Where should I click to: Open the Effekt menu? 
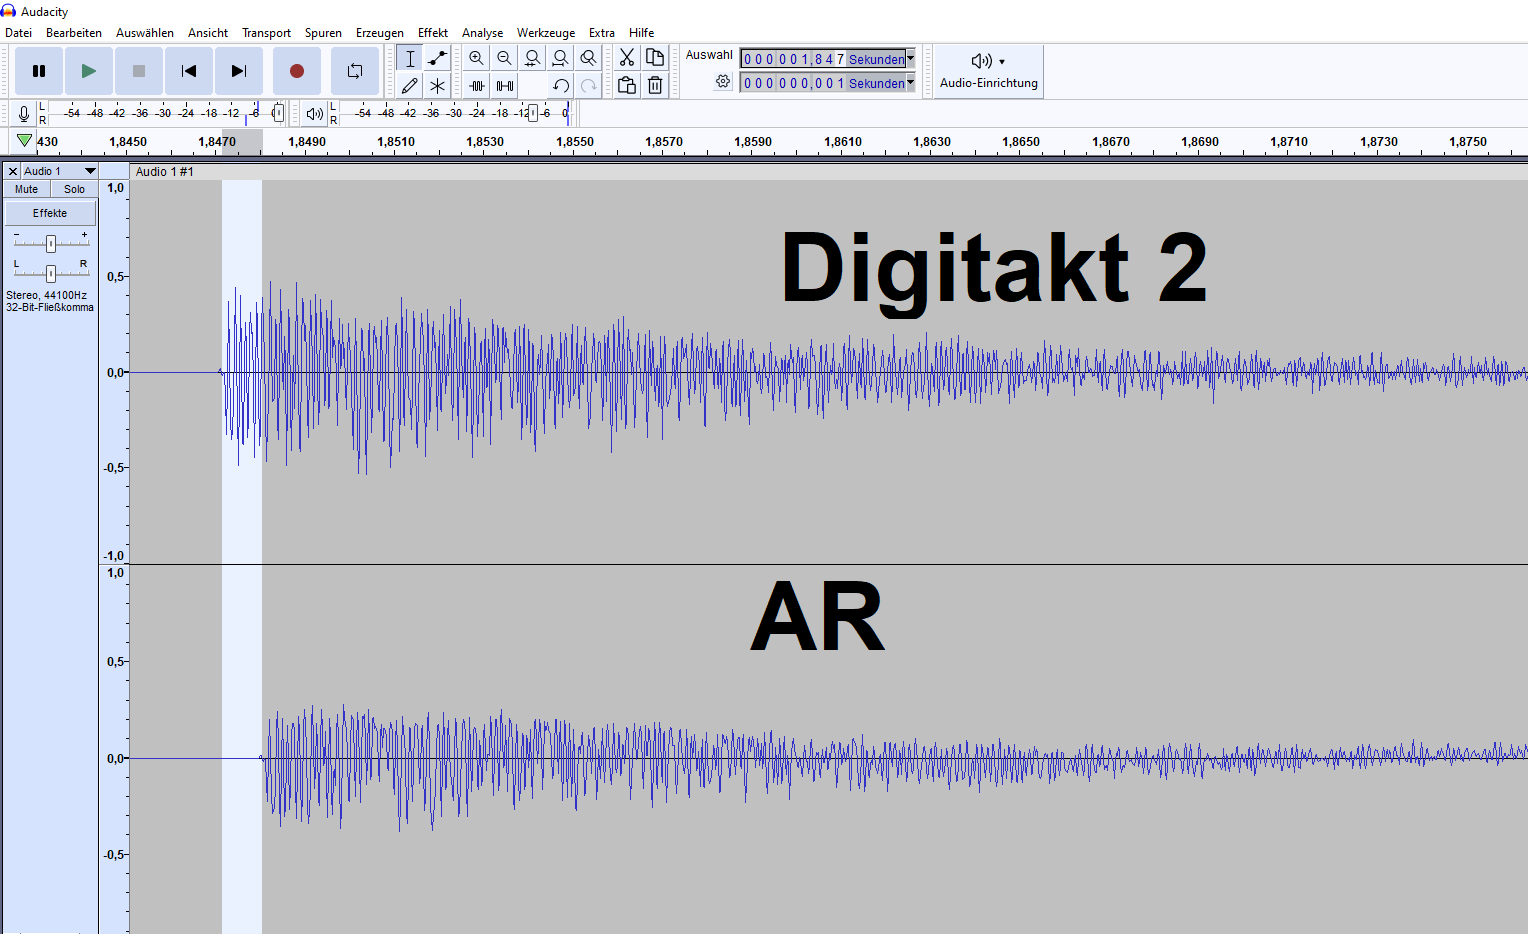(x=432, y=33)
